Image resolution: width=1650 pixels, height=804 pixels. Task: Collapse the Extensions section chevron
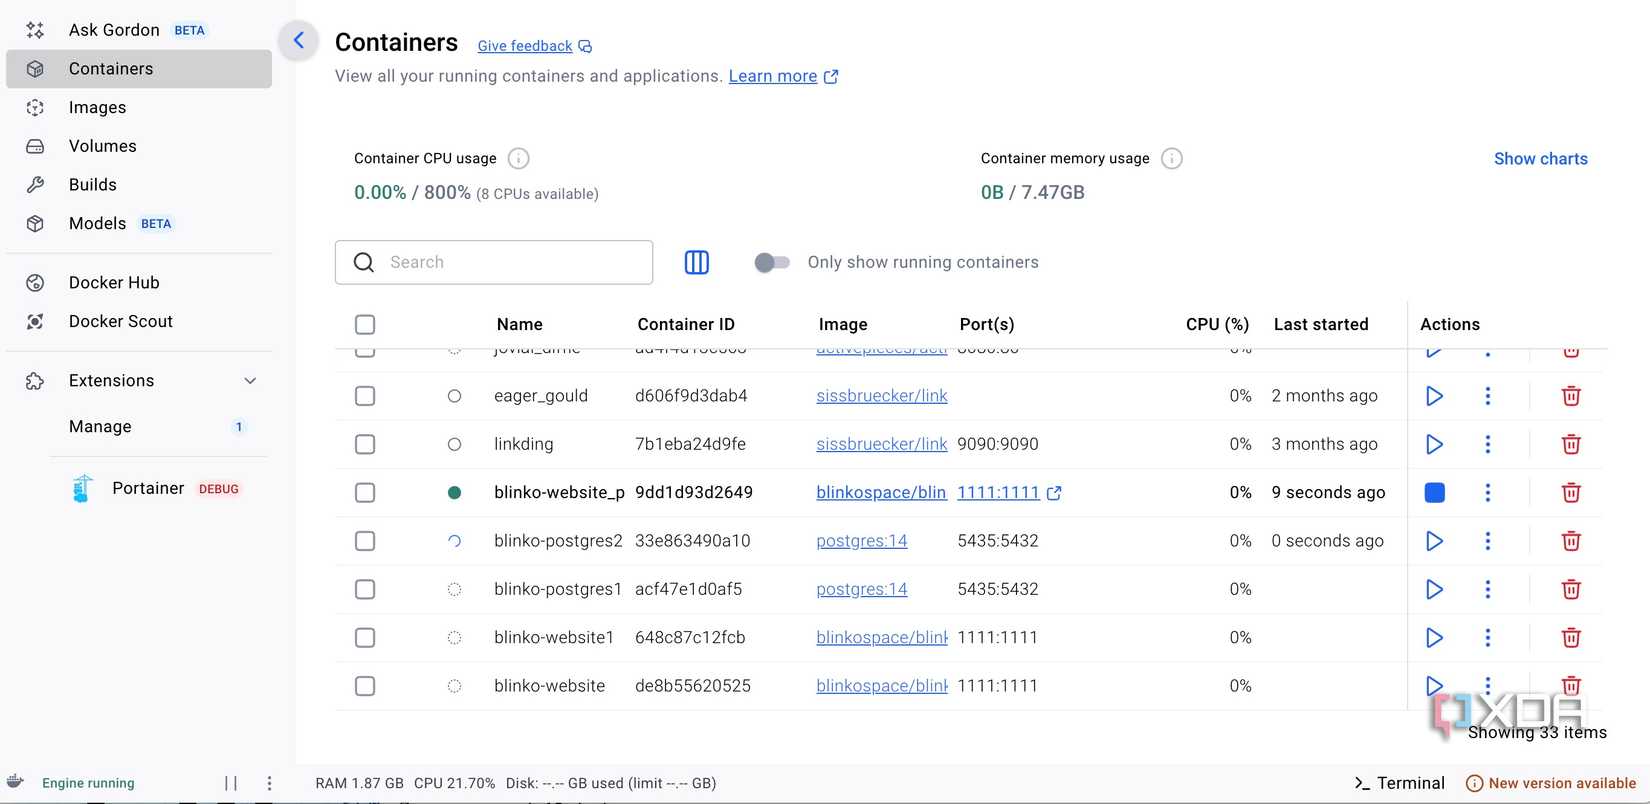click(x=250, y=381)
